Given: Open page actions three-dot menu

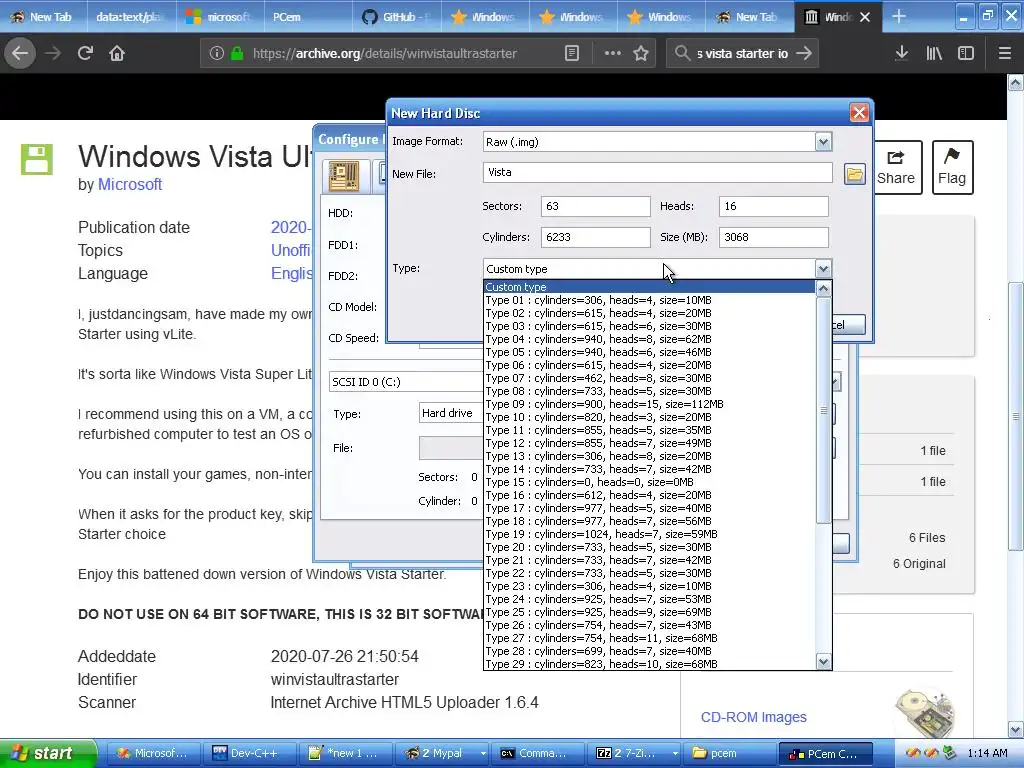Looking at the screenshot, I should click(x=613, y=54).
